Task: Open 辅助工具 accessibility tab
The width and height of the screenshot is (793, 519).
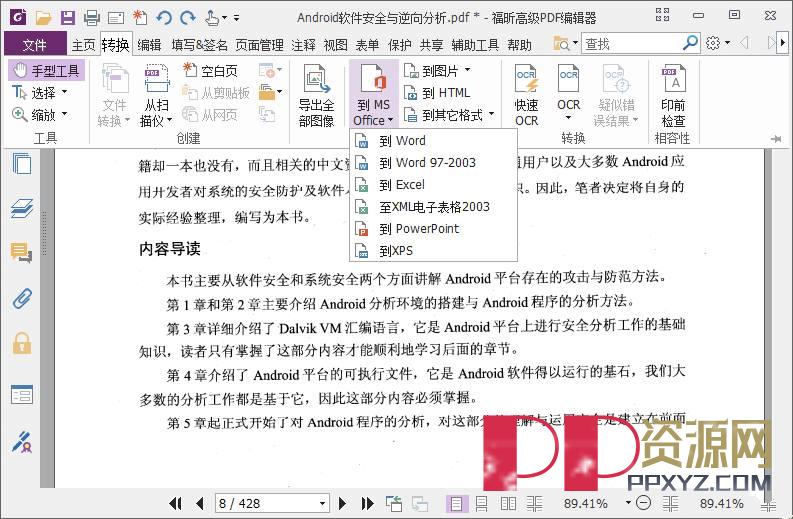Action: 475,45
